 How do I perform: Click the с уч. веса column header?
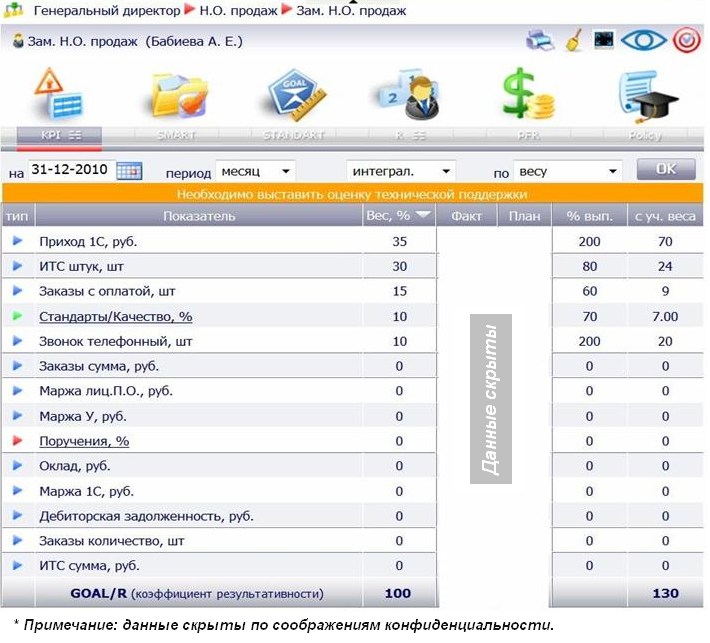click(665, 216)
